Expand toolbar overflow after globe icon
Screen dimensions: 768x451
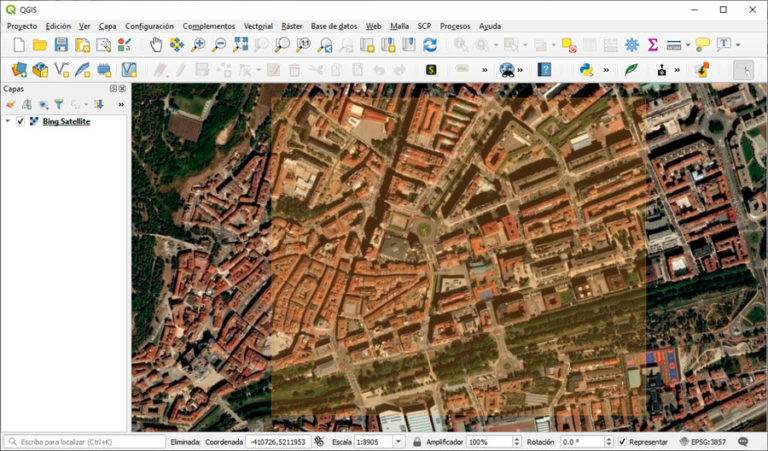(520, 70)
